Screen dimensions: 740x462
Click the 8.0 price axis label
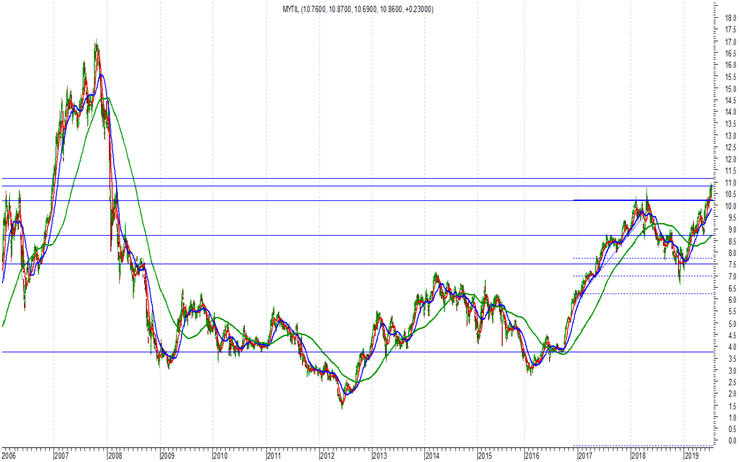[732, 253]
